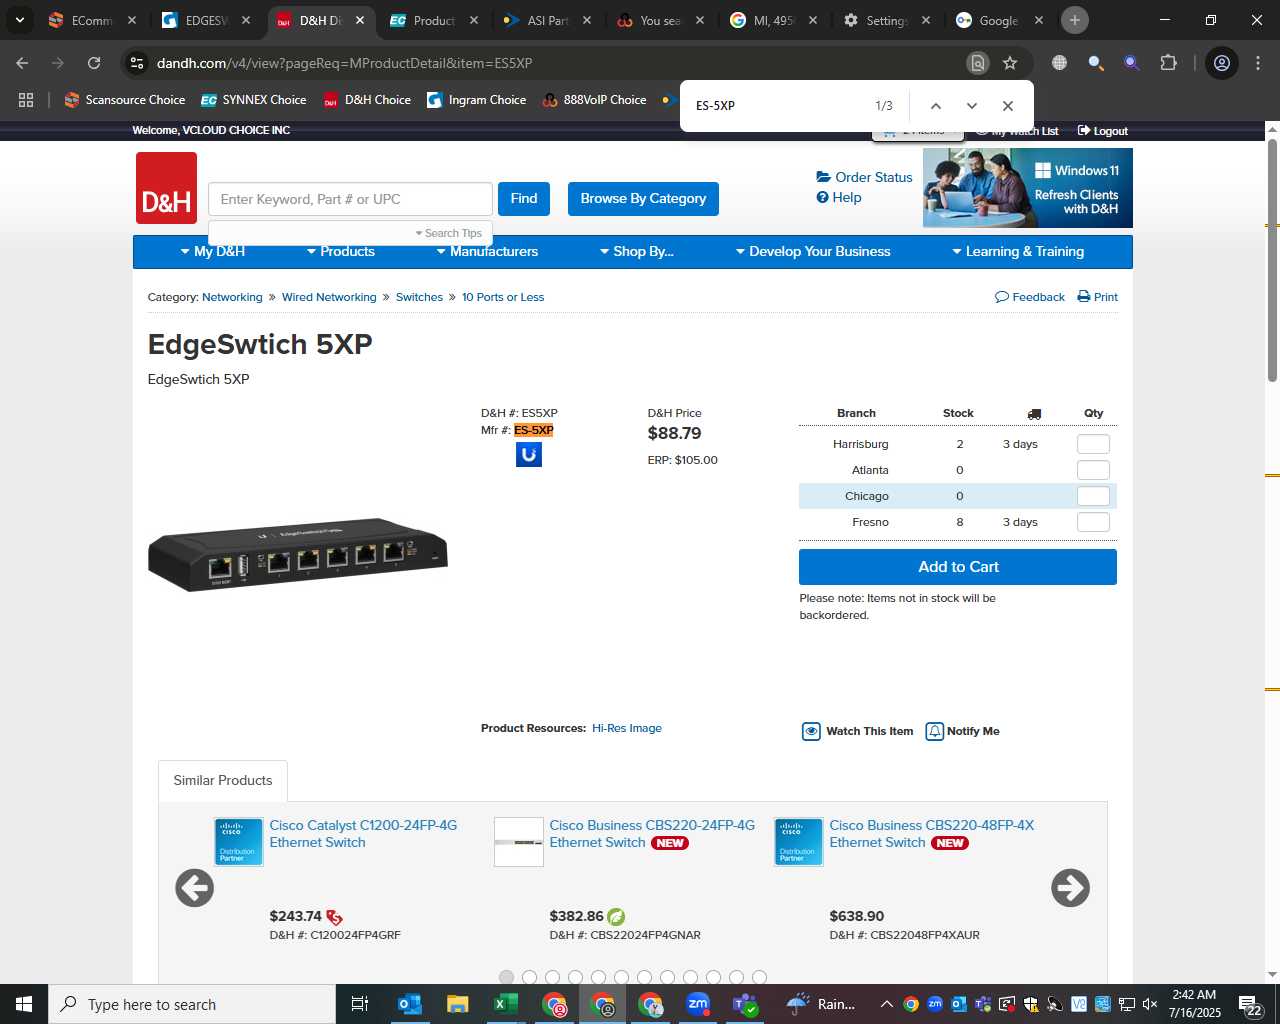Open Excel from the taskbar
This screenshot has width=1280, height=1024.
coord(505,1004)
